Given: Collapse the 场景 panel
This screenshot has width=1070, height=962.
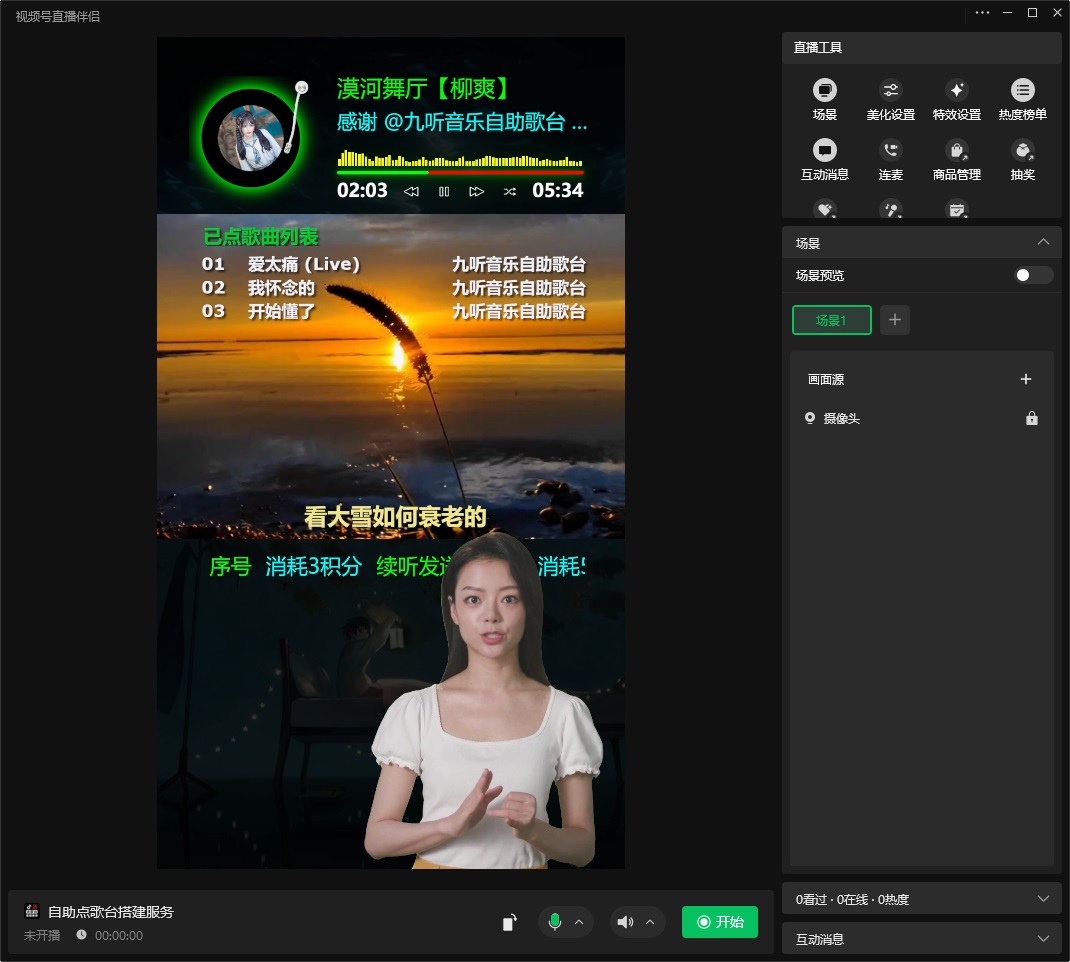Looking at the screenshot, I should [x=1043, y=243].
